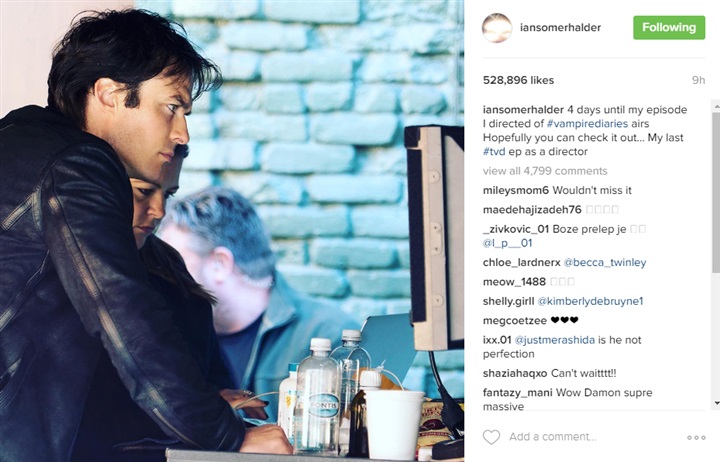Click scrollbar up arrow in comments
Viewport: 720px width, 462px height.
tap(716, 106)
